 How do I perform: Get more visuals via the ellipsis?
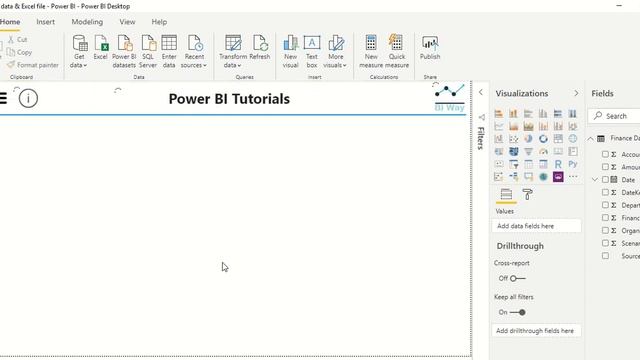click(x=573, y=177)
